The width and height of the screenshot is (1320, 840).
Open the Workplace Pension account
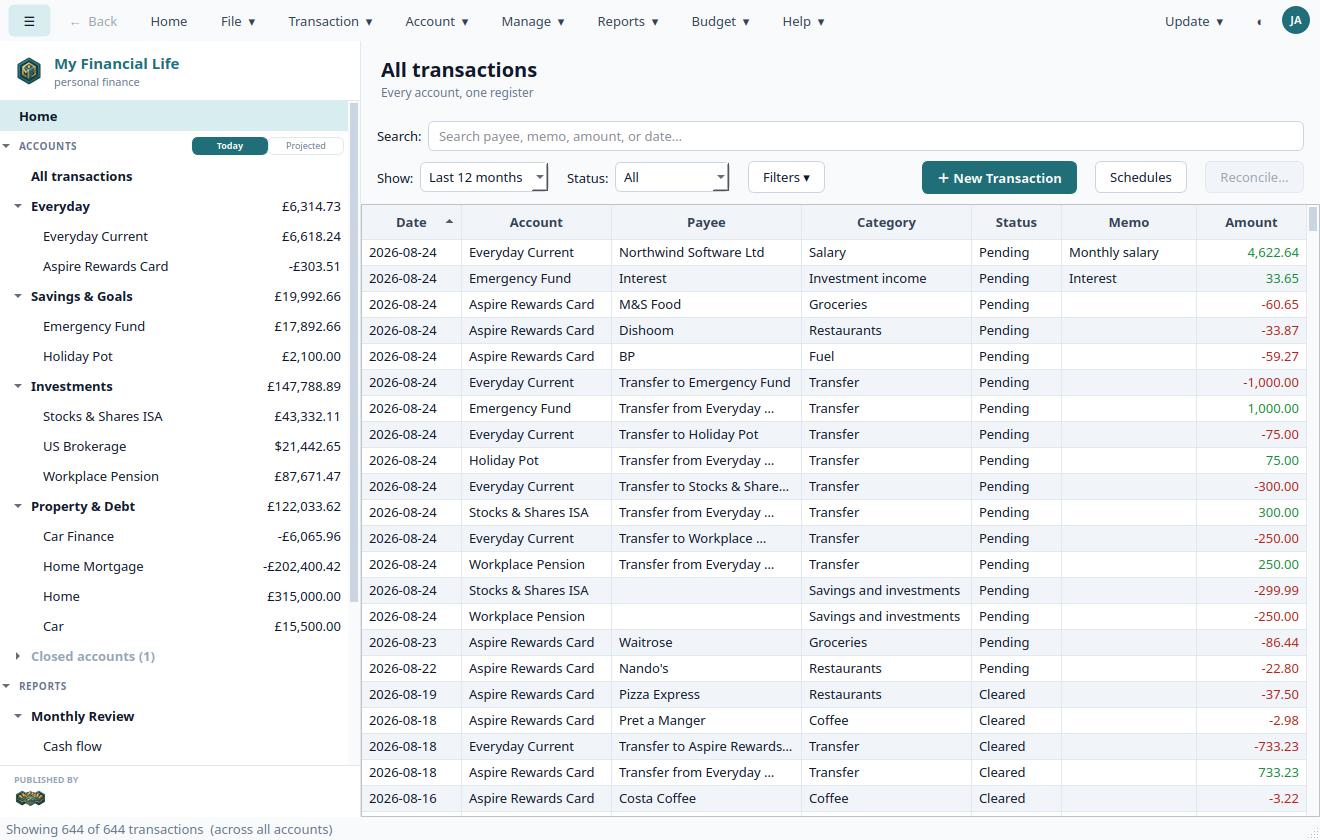(174, 476)
